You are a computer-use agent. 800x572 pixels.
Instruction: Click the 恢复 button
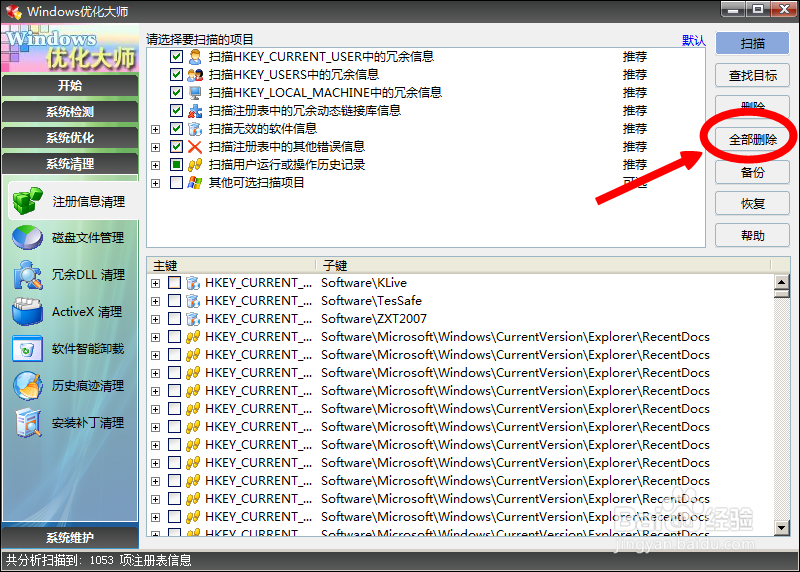coord(753,204)
